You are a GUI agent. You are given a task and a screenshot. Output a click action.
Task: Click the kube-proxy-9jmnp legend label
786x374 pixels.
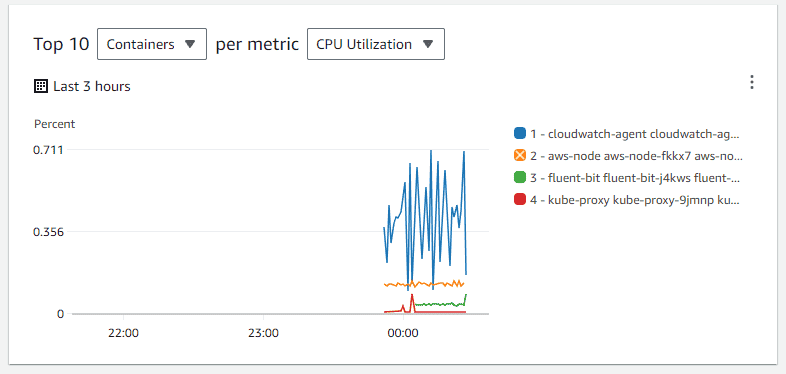(635, 200)
